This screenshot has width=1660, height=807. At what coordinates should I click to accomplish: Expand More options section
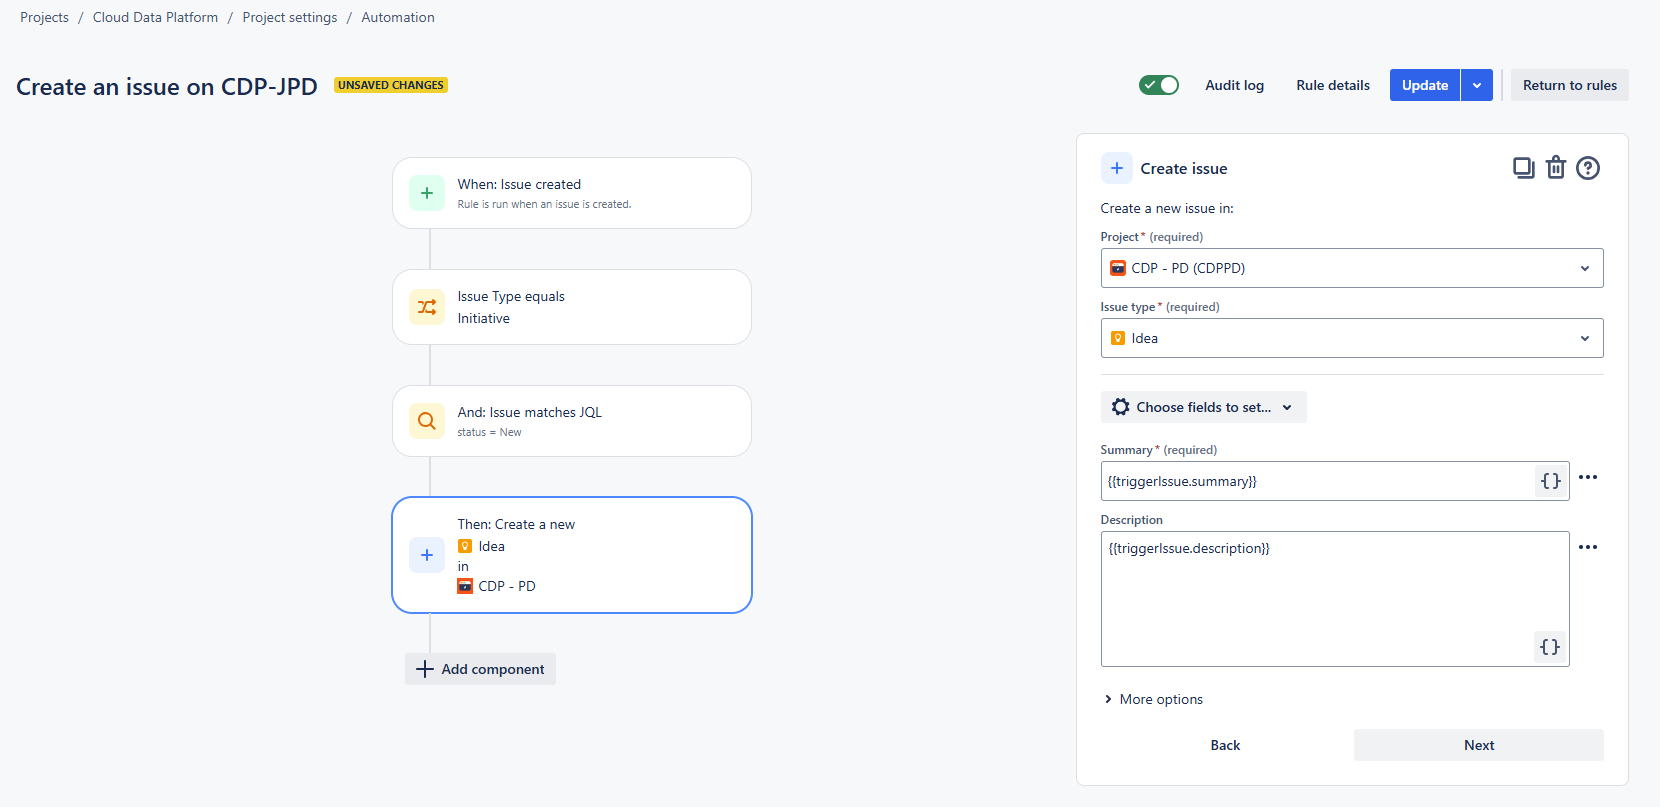point(1153,699)
